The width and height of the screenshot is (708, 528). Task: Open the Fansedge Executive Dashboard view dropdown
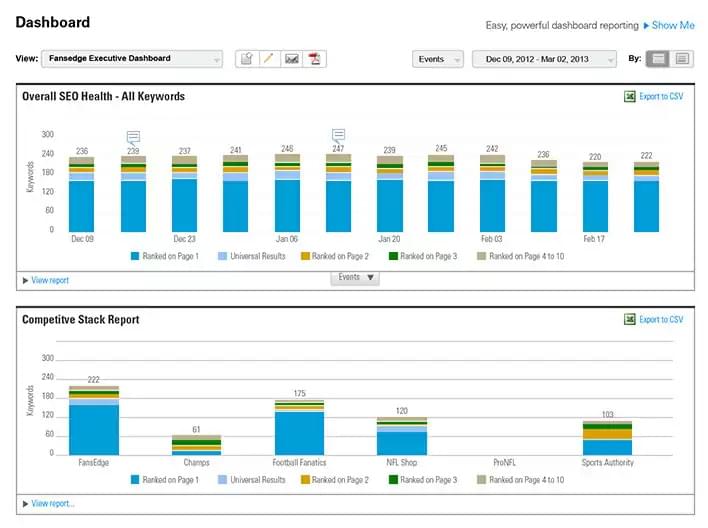point(132,59)
